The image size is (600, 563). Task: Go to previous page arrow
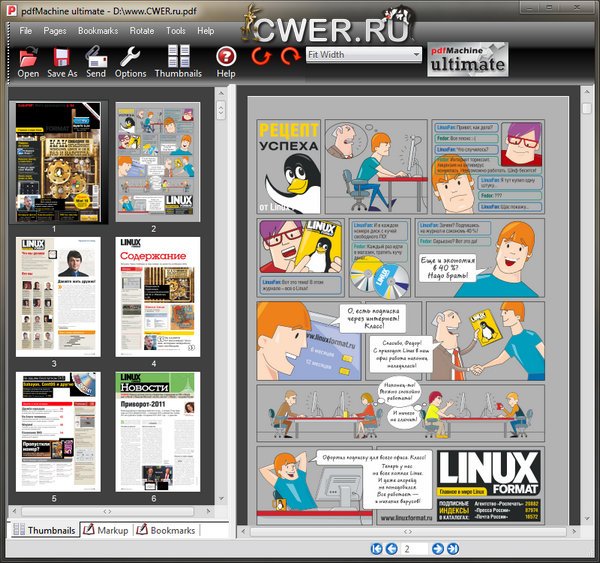(391, 549)
